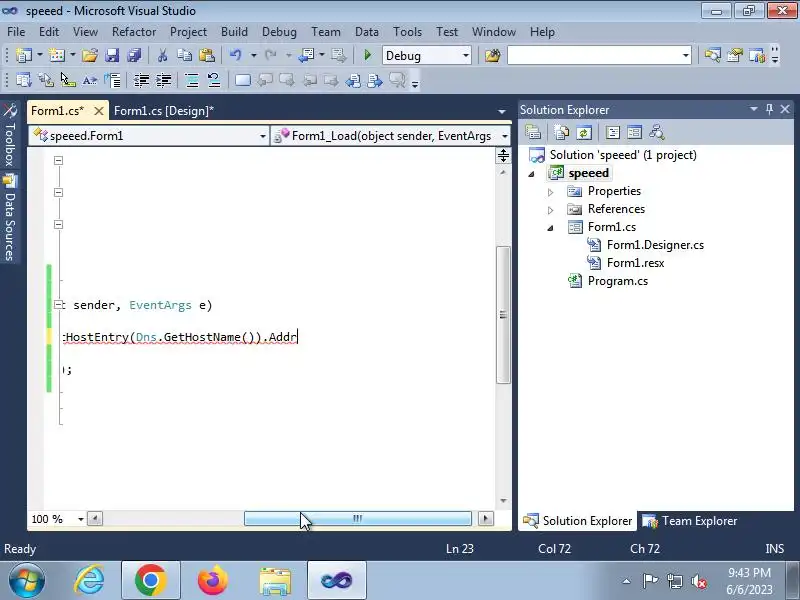The image size is (800, 600).
Task: Click View Code icon in Solution Explorer
Action: [613, 133]
